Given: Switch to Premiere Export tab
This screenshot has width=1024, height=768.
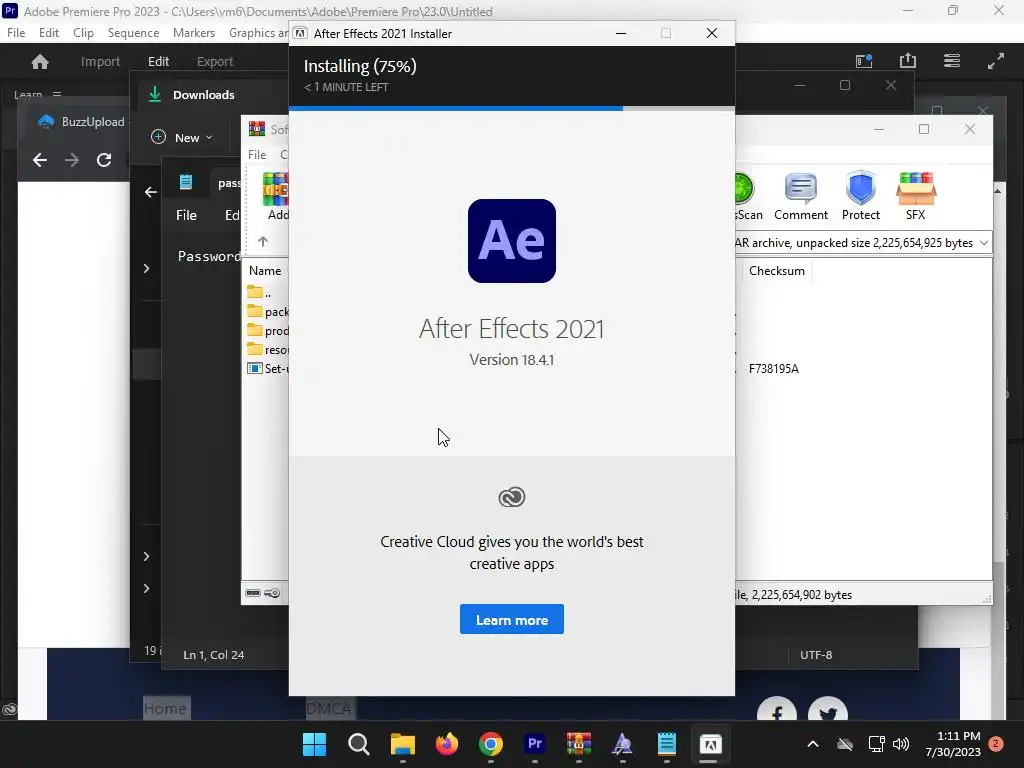Looking at the screenshot, I should 215,61.
